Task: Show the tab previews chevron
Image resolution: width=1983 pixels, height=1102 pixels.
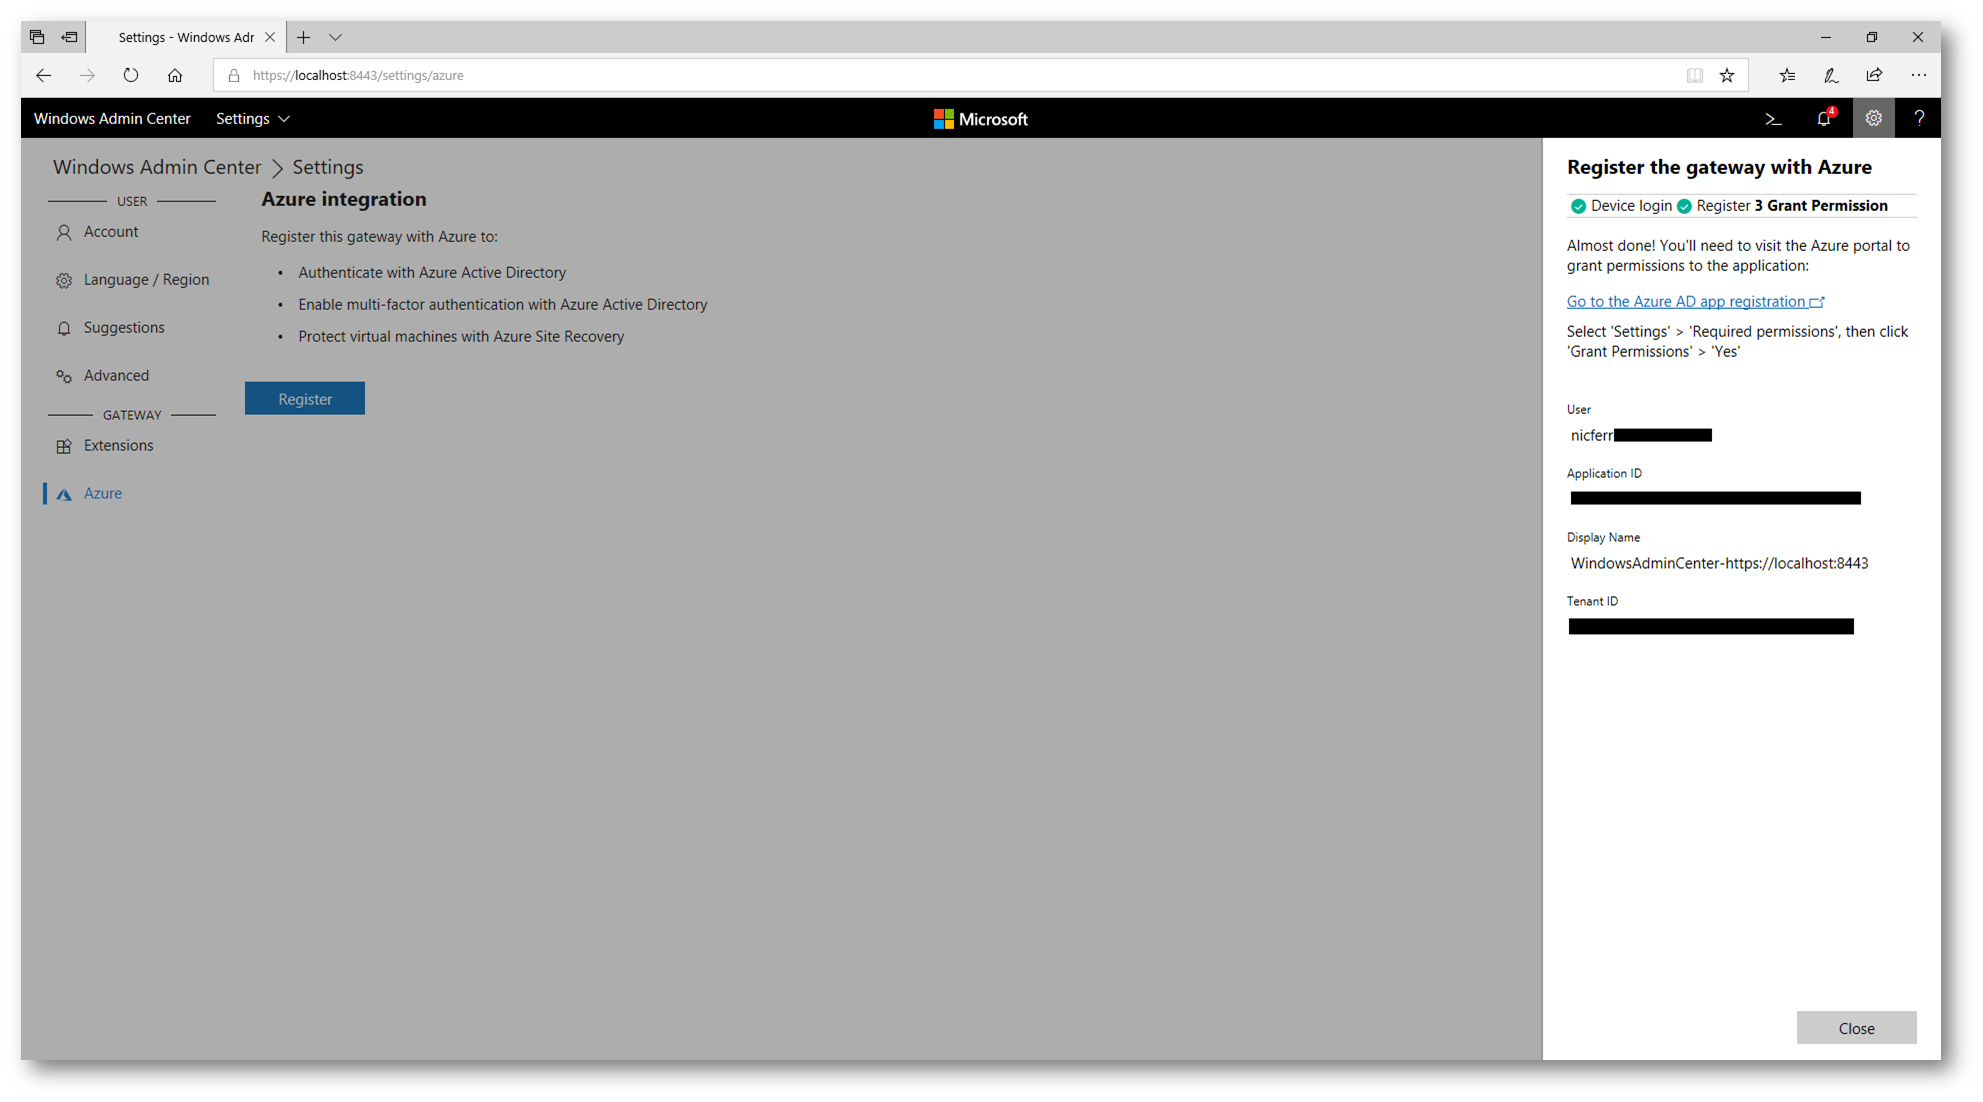Action: tap(336, 37)
